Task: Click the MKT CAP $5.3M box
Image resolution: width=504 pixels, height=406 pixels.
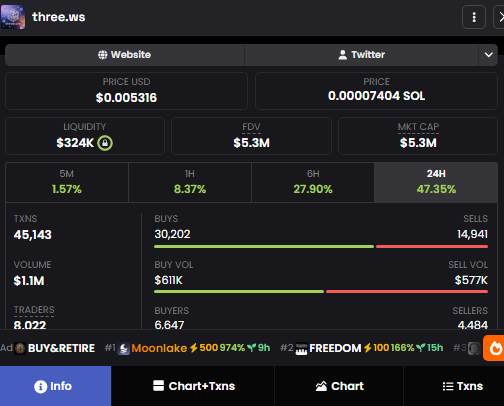Action: 418,136
